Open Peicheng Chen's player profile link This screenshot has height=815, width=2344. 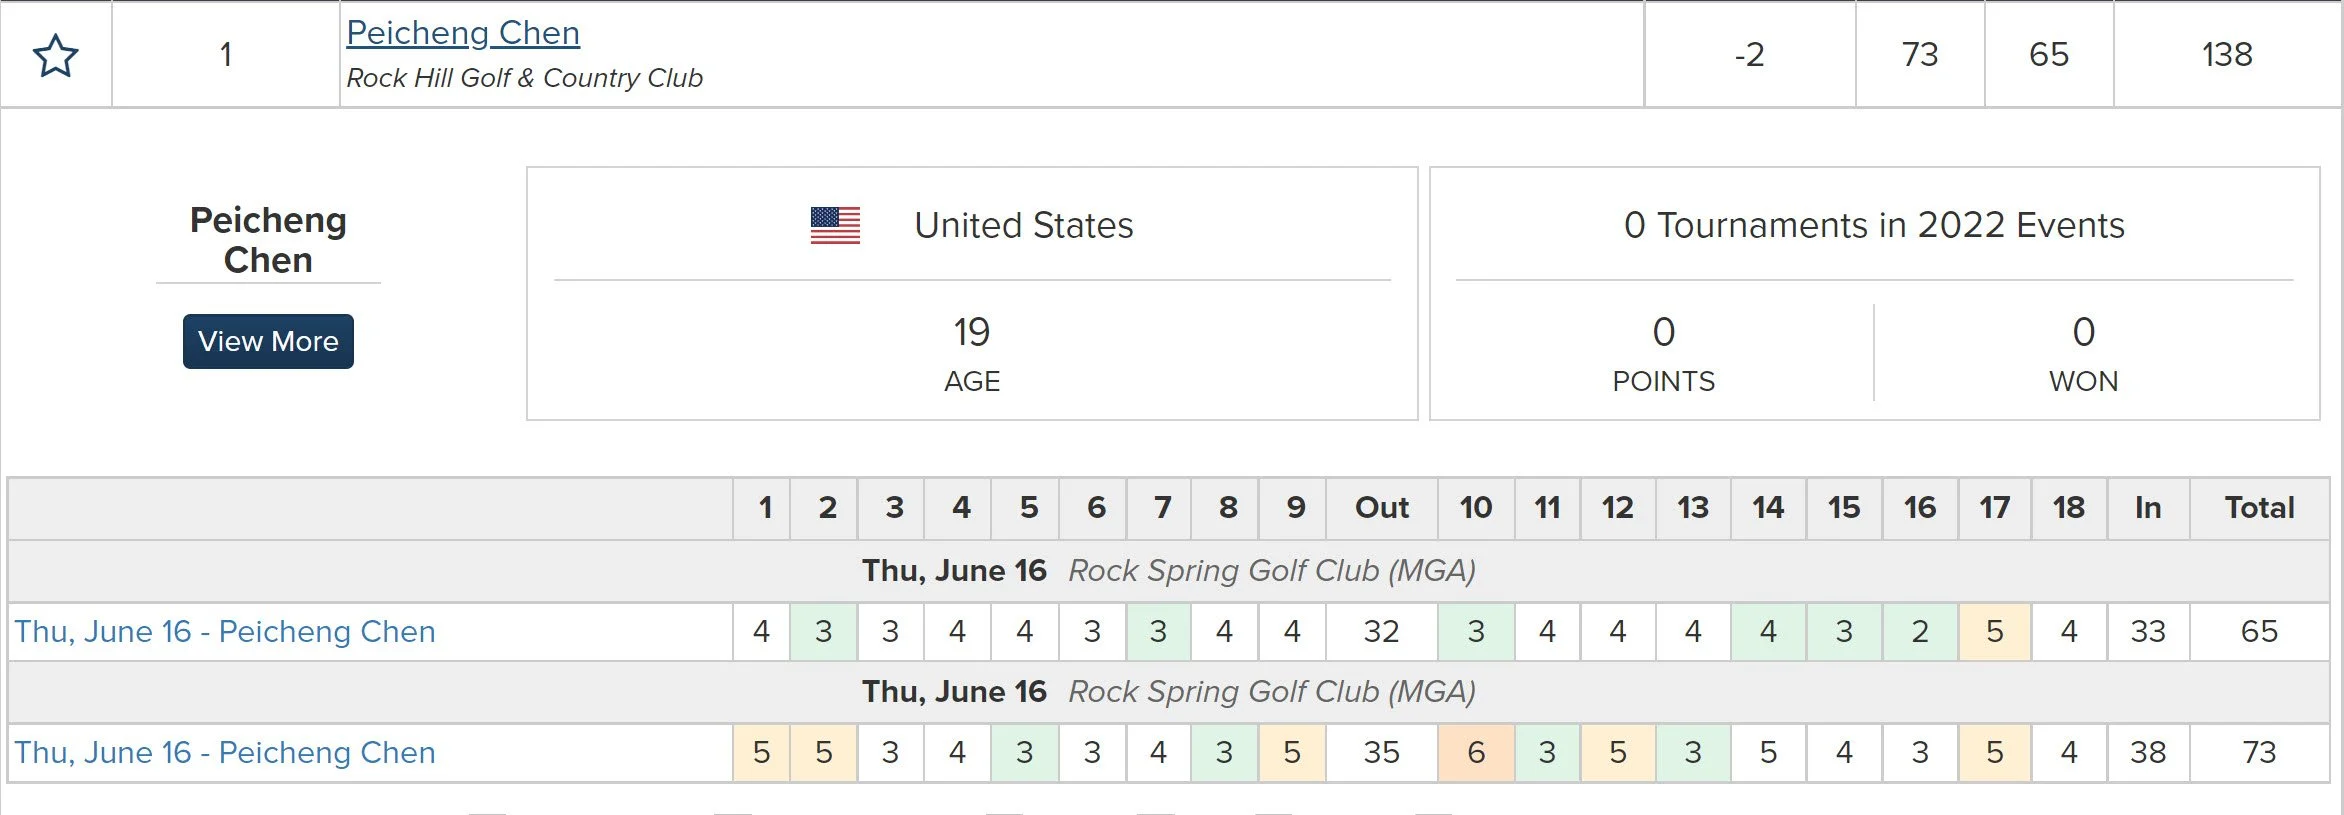pyautogui.click(x=463, y=33)
